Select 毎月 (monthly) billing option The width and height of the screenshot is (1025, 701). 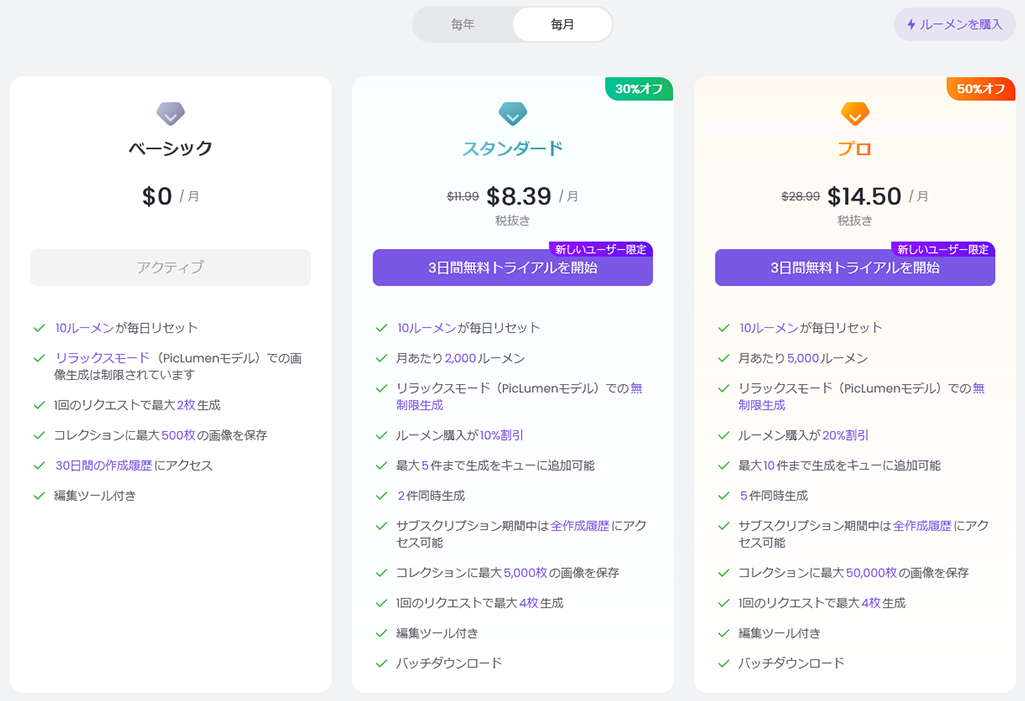(x=562, y=25)
